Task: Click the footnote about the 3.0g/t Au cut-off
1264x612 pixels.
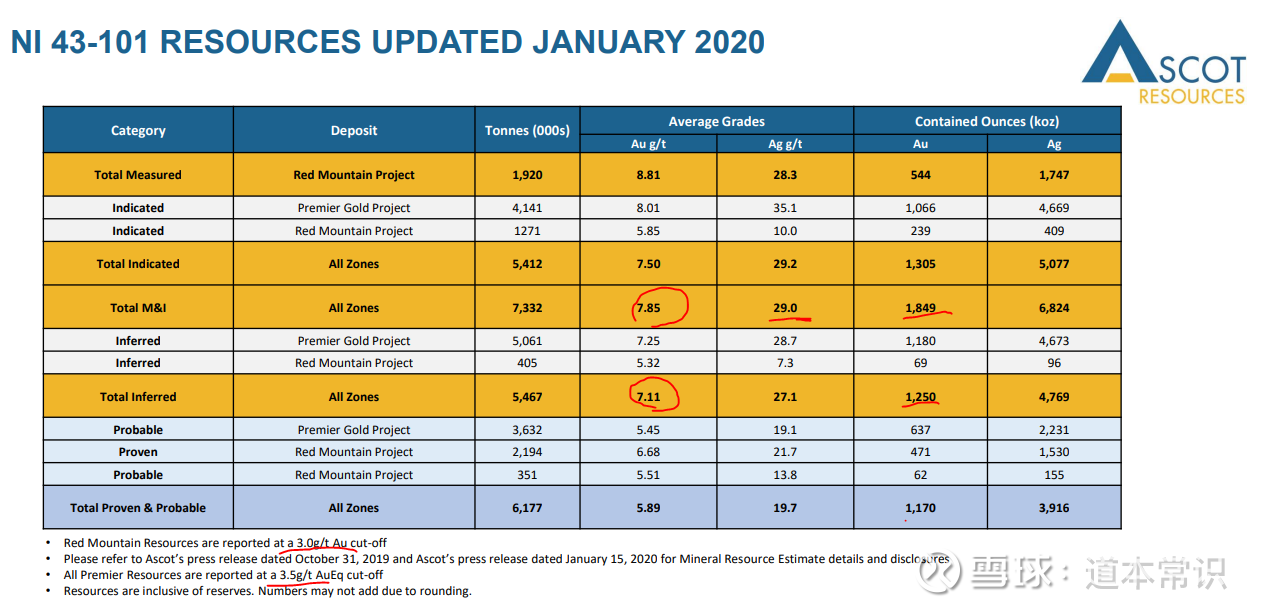Action: 225,543
